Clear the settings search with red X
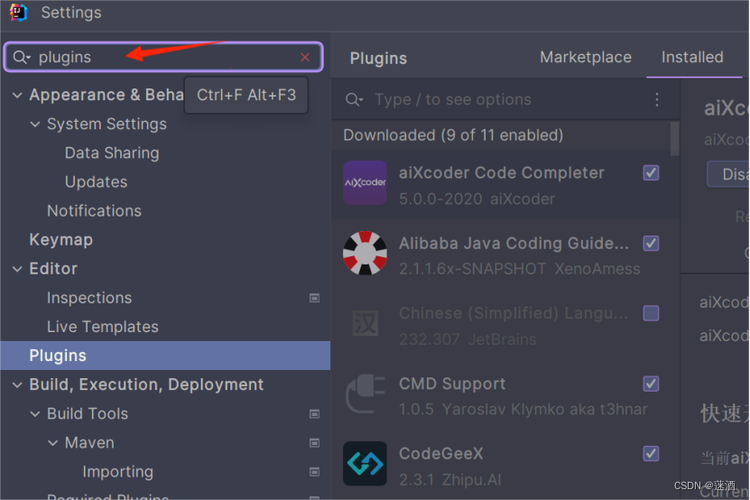Image resolution: width=750 pixels, height=500 pixels. pyautogui.click(x=306, y=58)
